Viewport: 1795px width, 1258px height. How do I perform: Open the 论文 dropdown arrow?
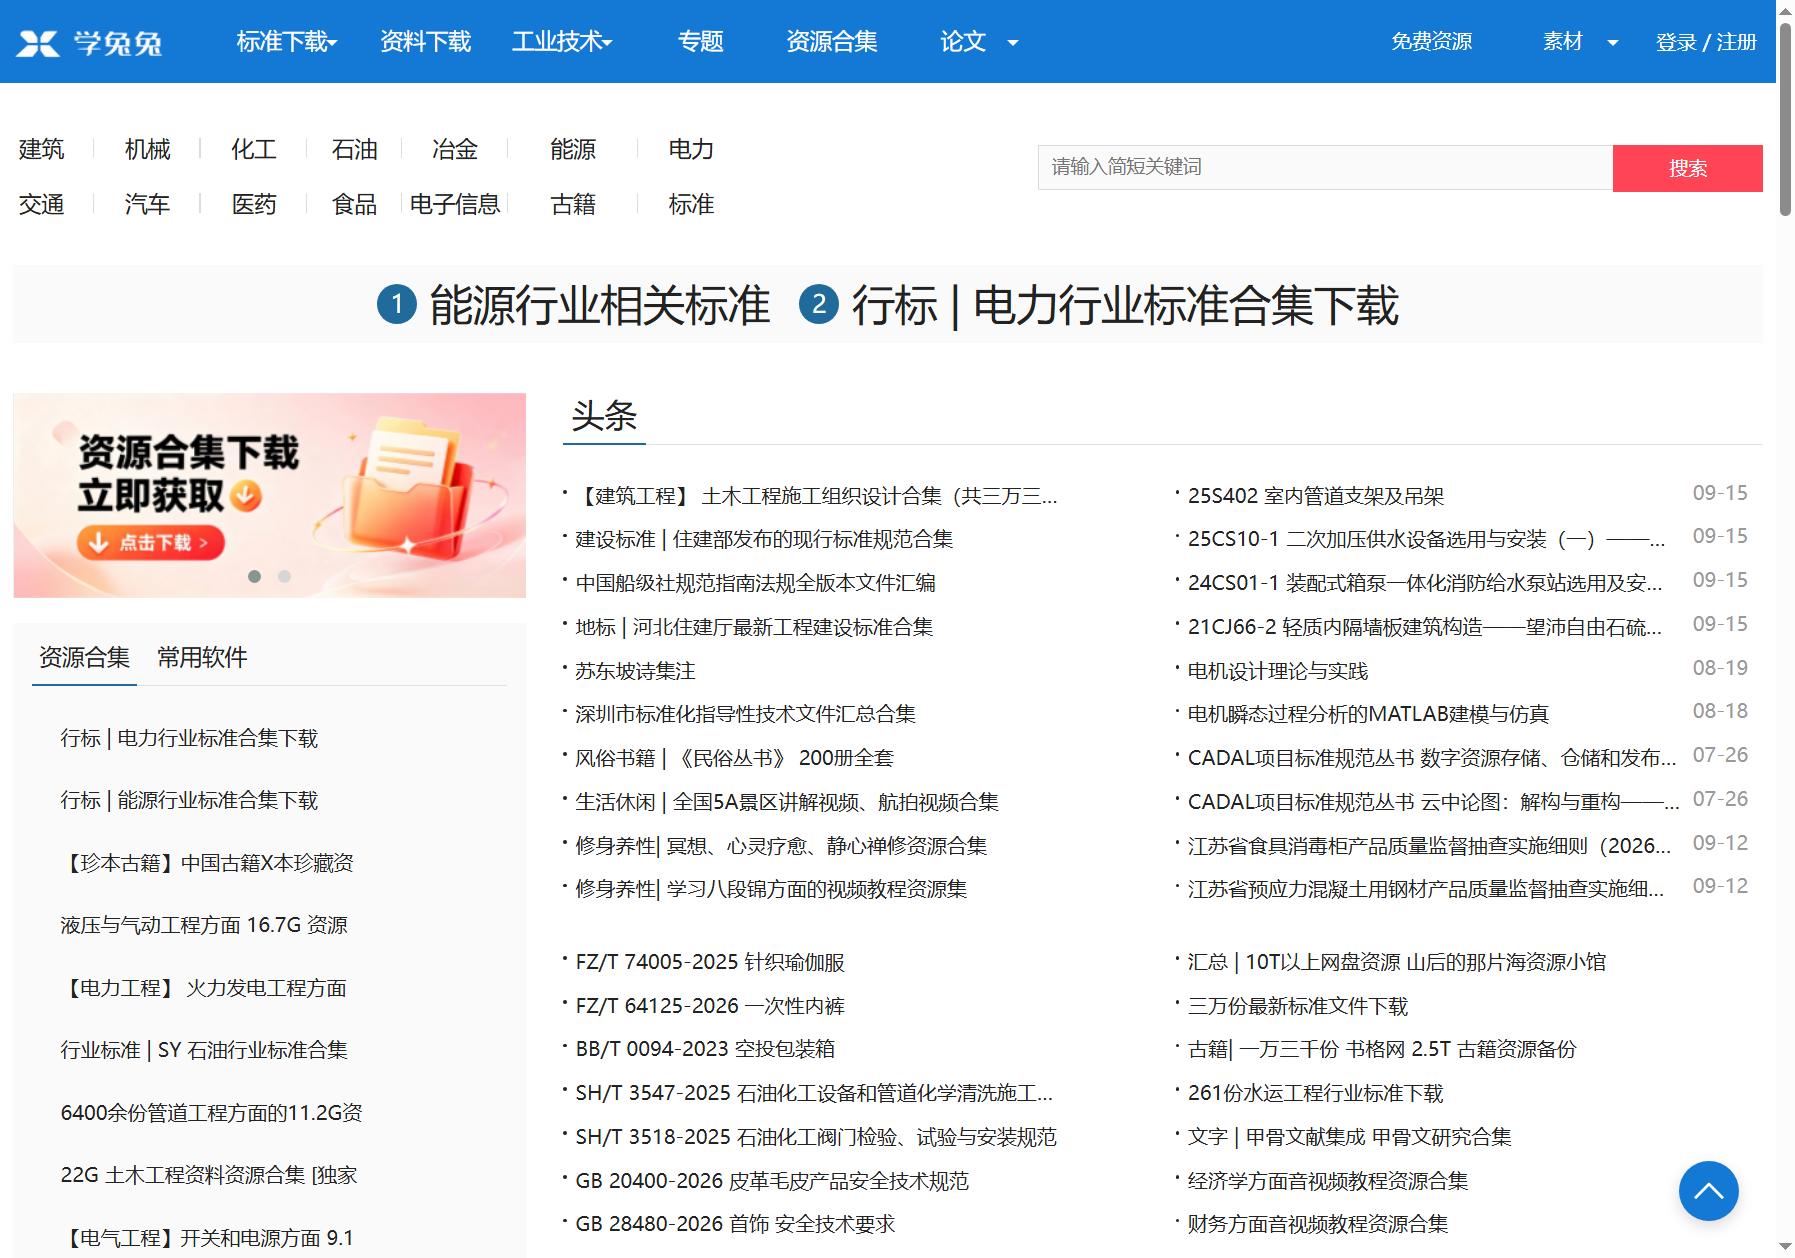tap(1012, 43)
